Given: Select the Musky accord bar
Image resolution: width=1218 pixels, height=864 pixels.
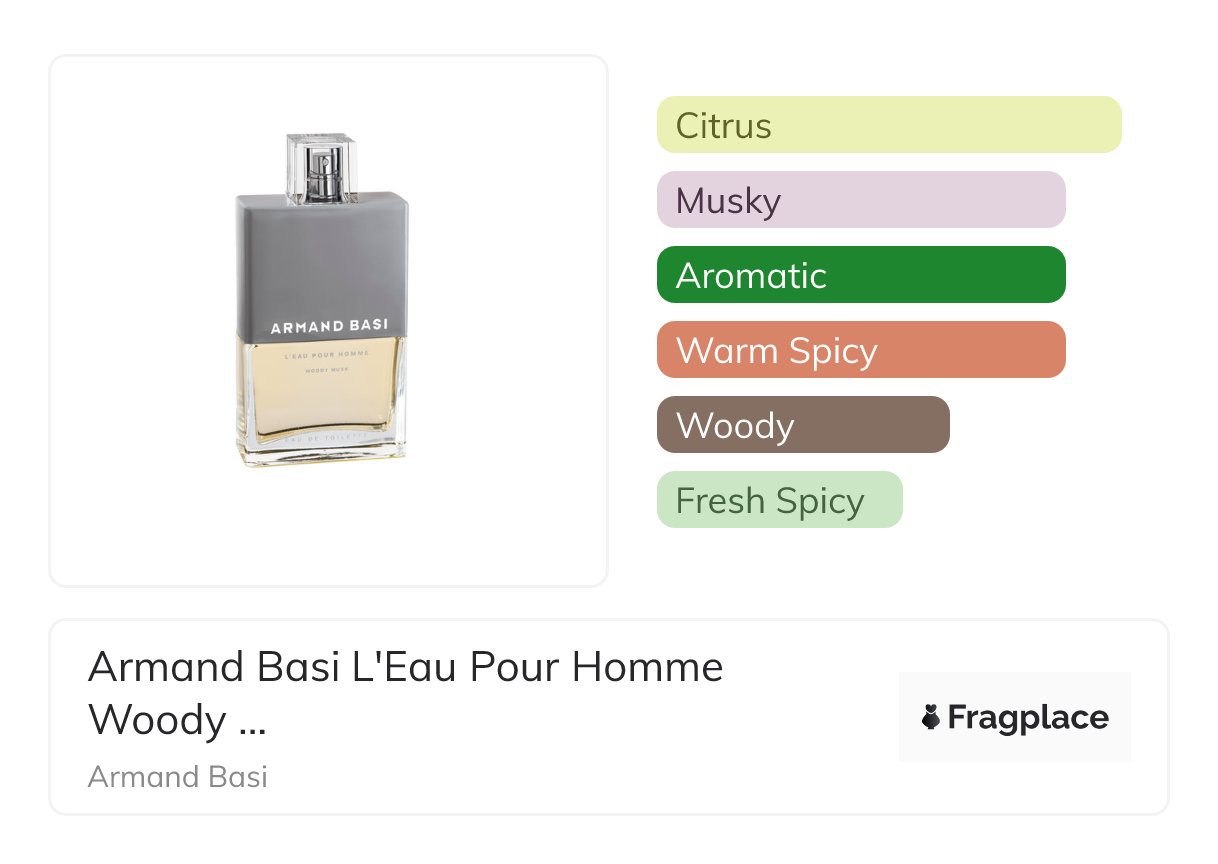Looking at the screenshot, I should coord(860,200).
